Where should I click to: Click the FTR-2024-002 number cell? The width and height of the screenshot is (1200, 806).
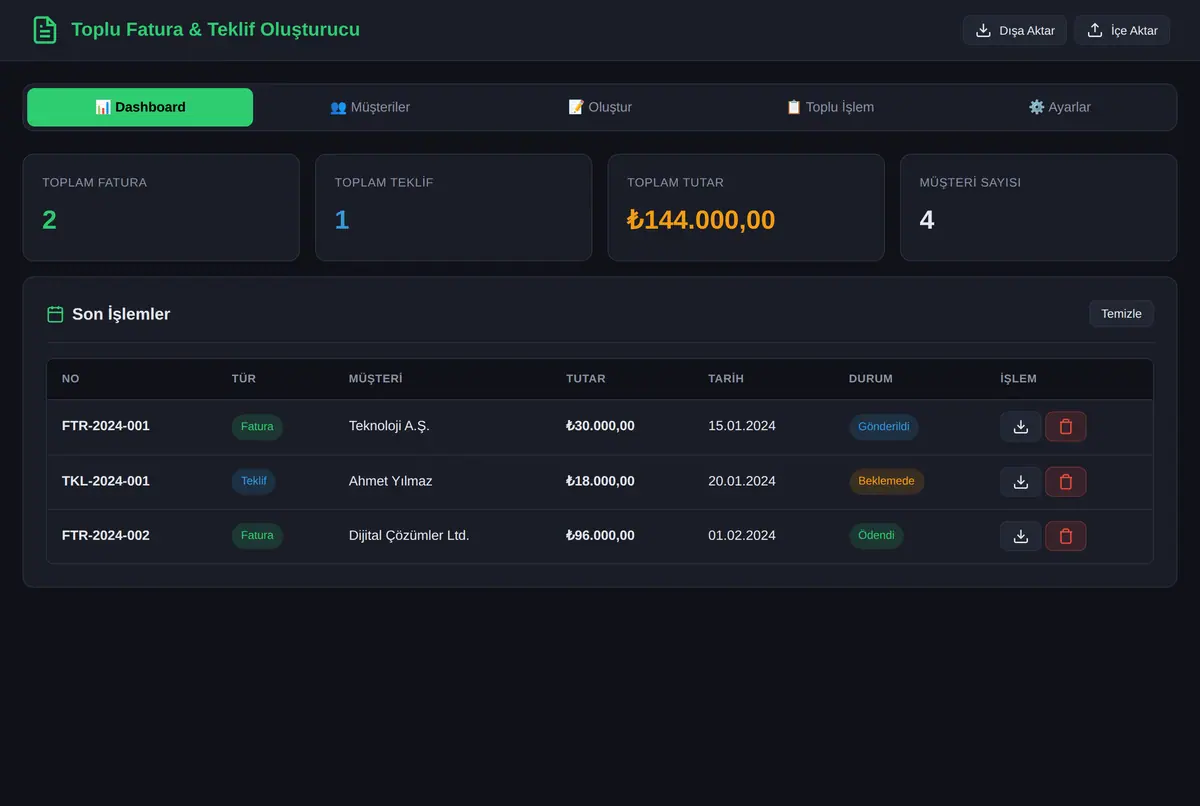point(106,535)
